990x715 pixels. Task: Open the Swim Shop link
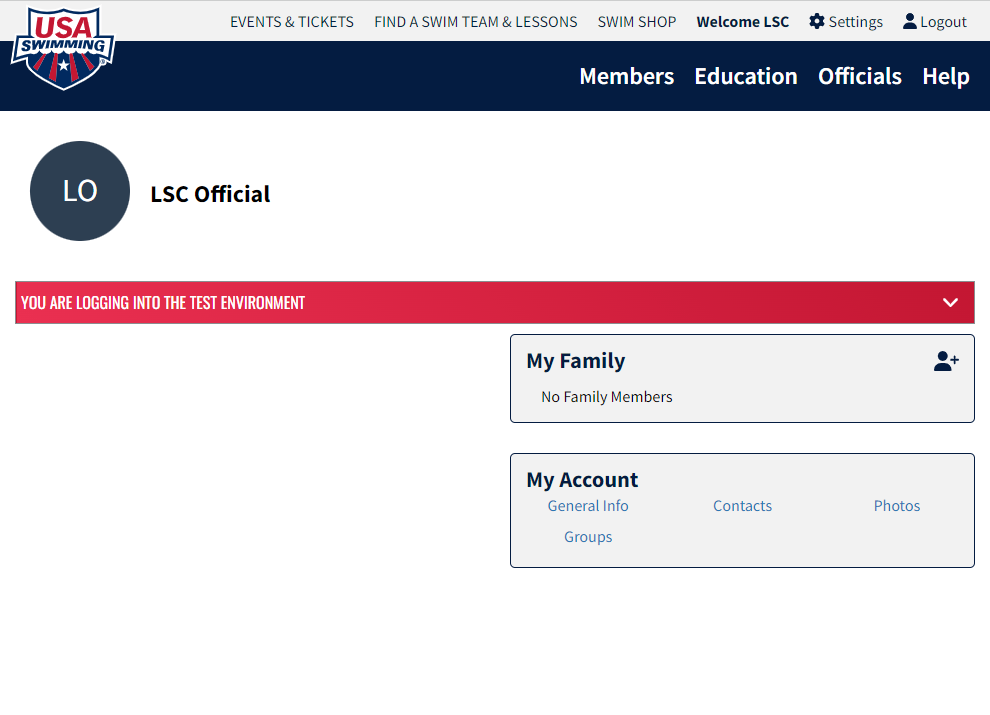(636, 22)
